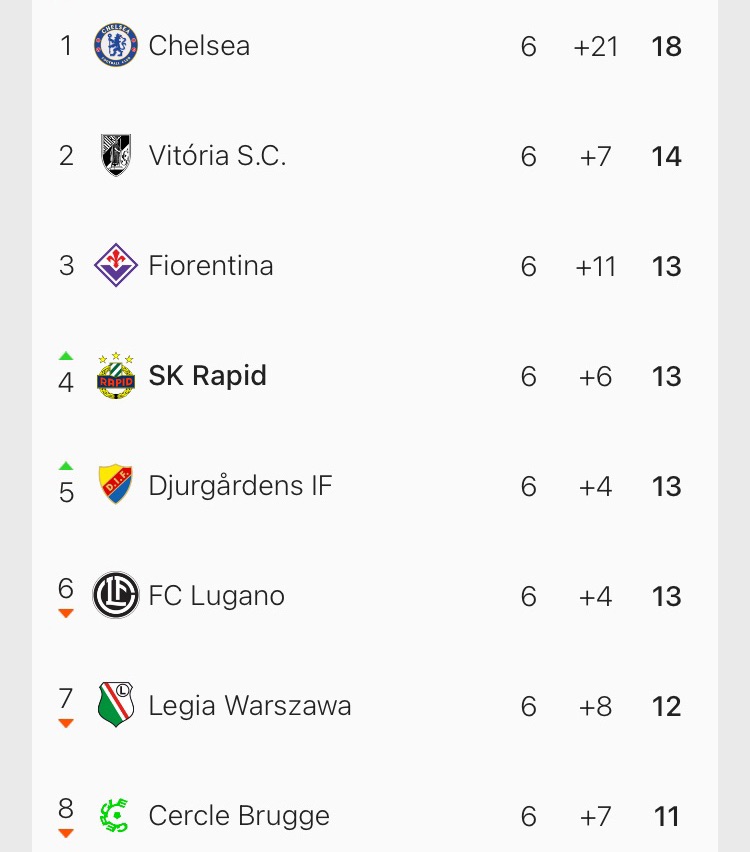750x852 pixels.
Task: Select Djurgårdens IF team name
Action: point(240,486)
